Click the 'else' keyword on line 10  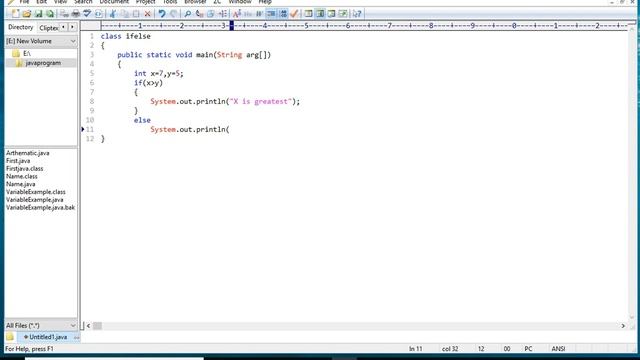click(x=142, y=120)
